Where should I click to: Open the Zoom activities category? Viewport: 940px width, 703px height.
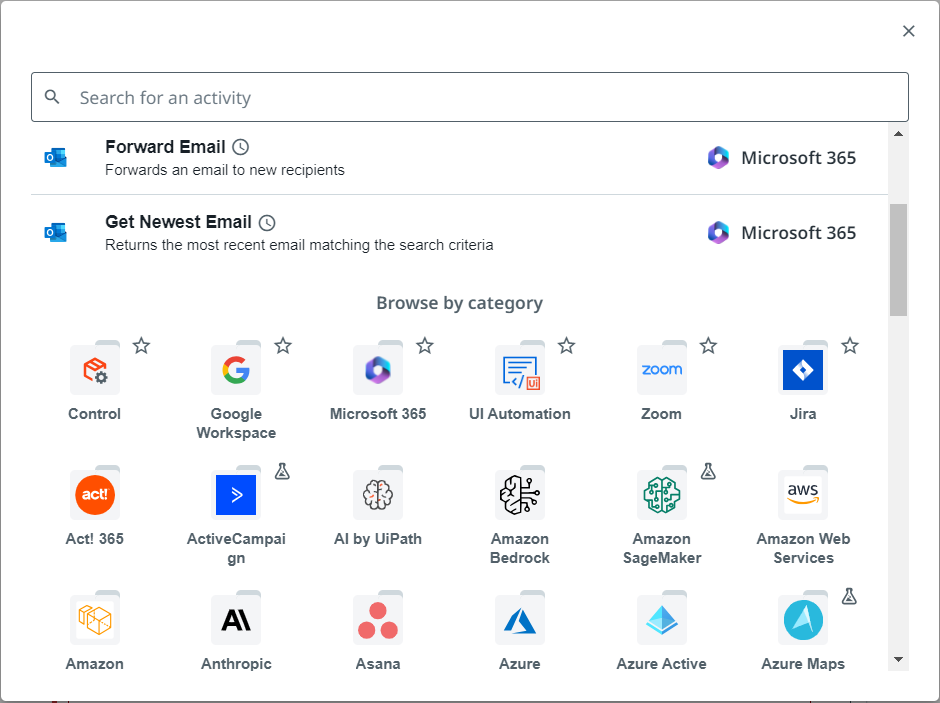661,371
